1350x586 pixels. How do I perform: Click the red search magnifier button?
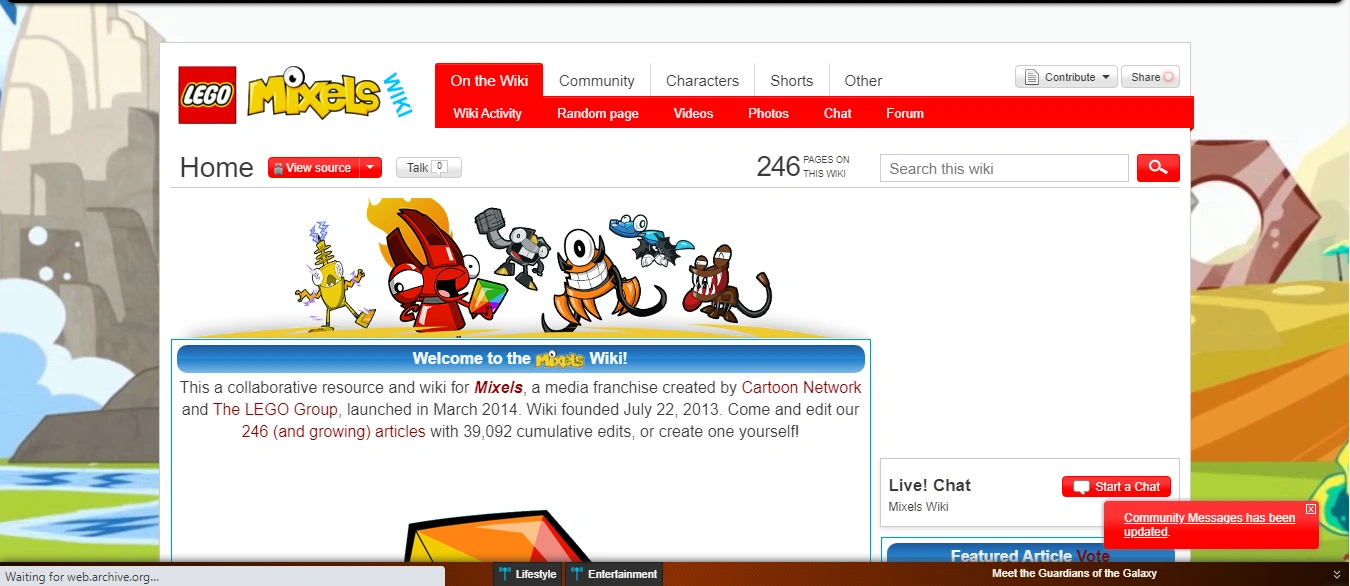[1158, 168]
